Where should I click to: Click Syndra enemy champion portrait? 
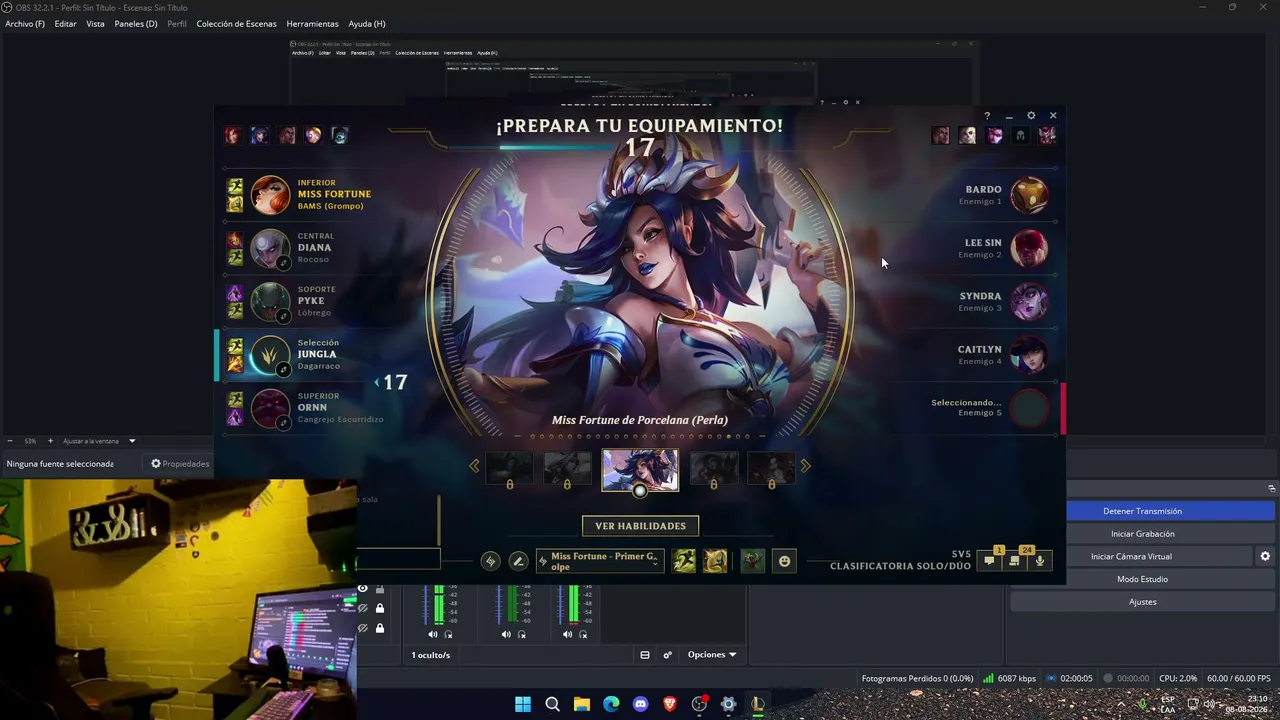1029,301
